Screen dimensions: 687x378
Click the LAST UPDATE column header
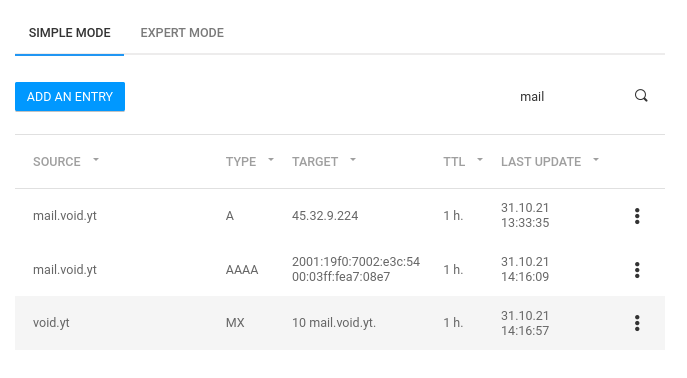[x=541, y=162]
